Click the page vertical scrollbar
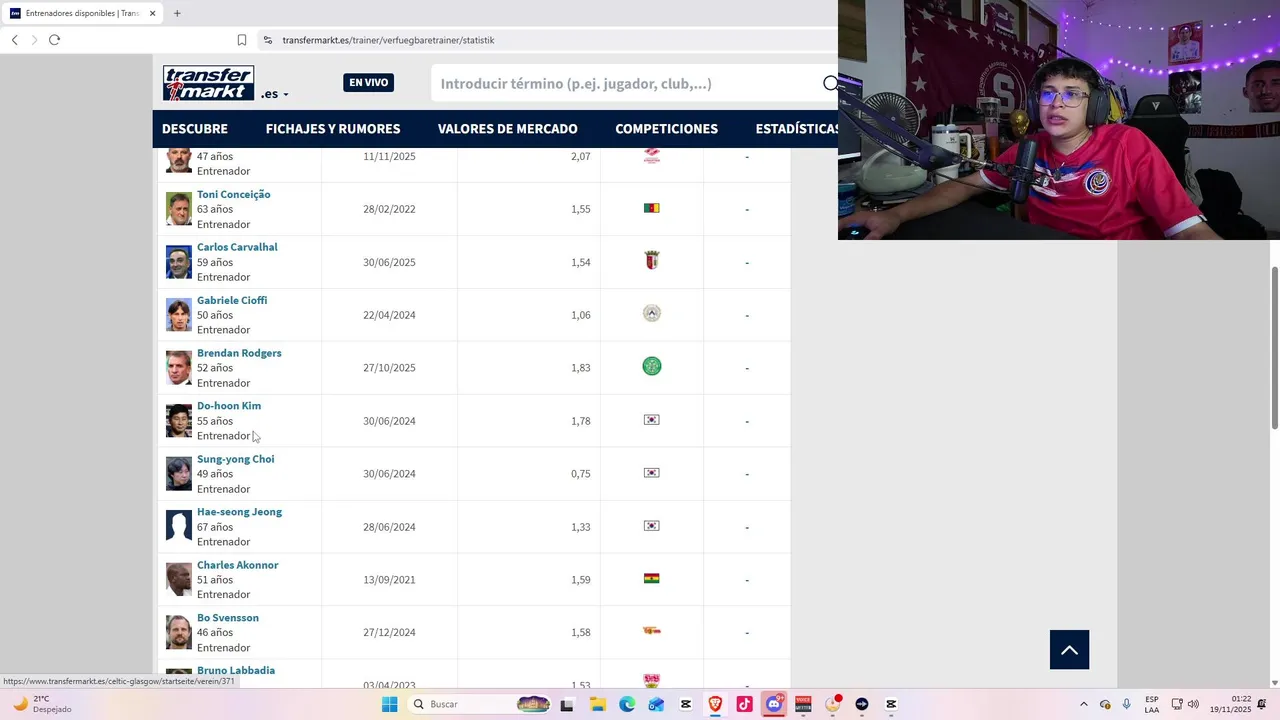This screenshot has height=720, width=1280. coord(1274,349)
